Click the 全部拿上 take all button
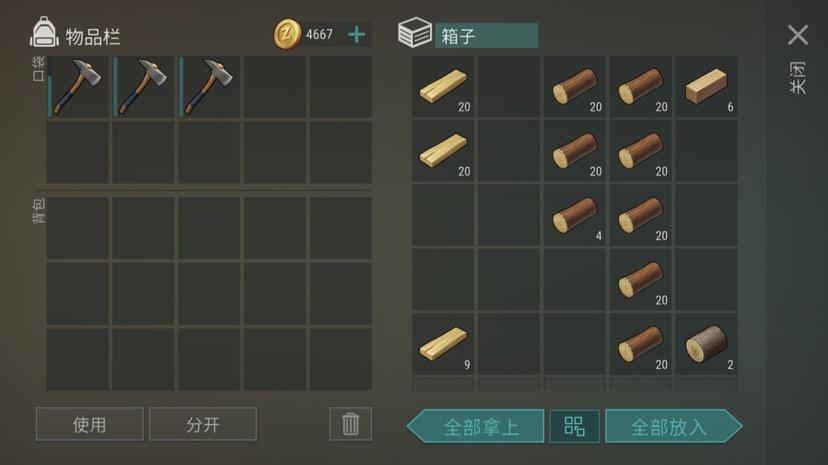 (x=476, y=426)
